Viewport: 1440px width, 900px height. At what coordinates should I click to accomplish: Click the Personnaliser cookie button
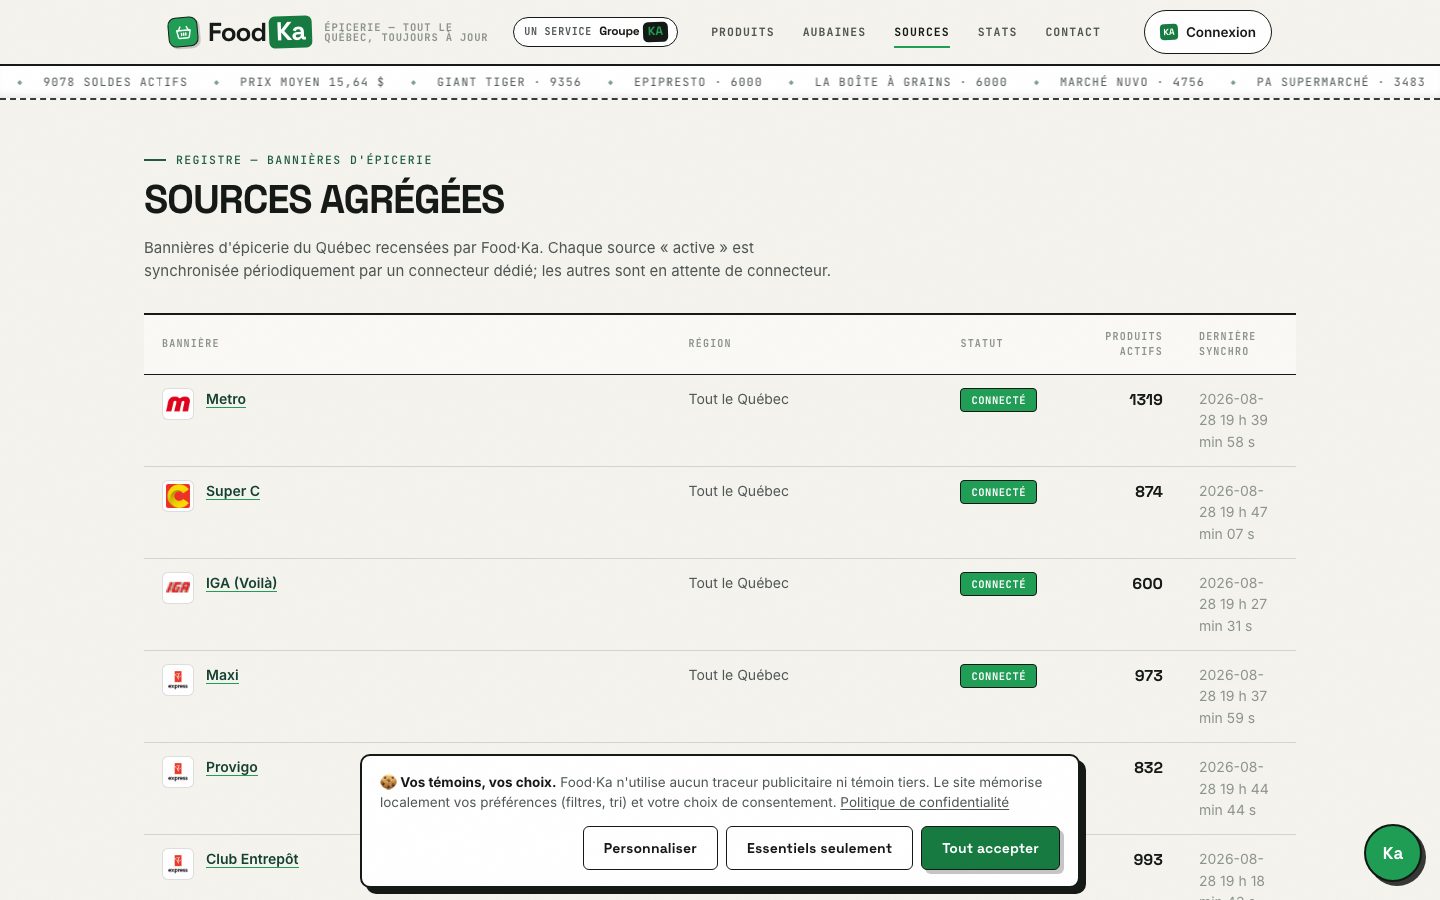pos(650,848)
